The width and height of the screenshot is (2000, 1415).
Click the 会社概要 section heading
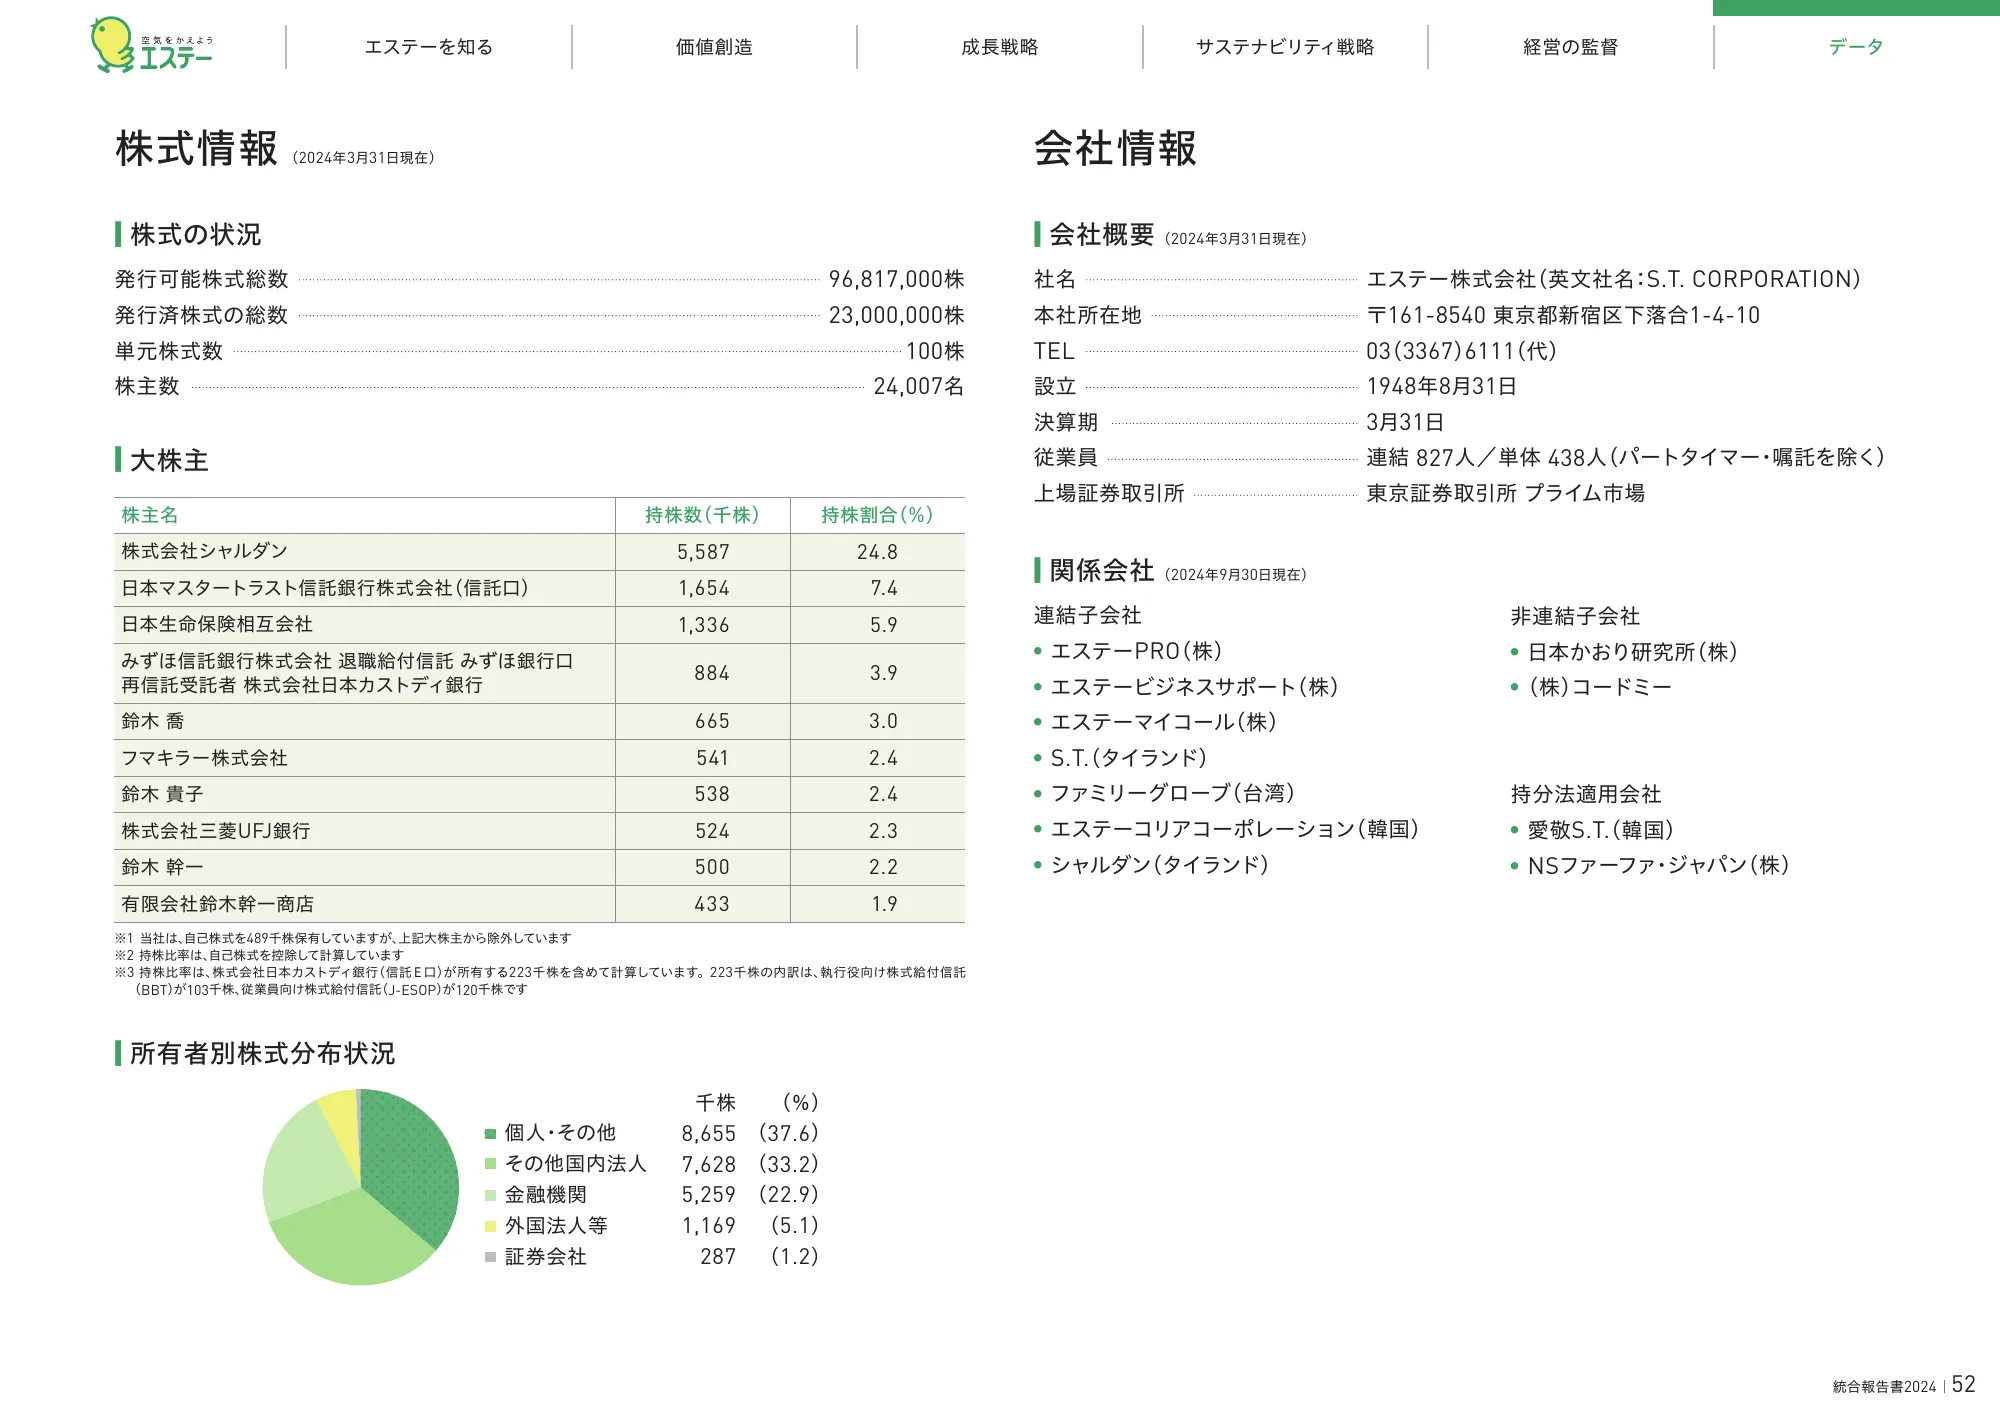pyautogui.click(x=1102, y=234)
